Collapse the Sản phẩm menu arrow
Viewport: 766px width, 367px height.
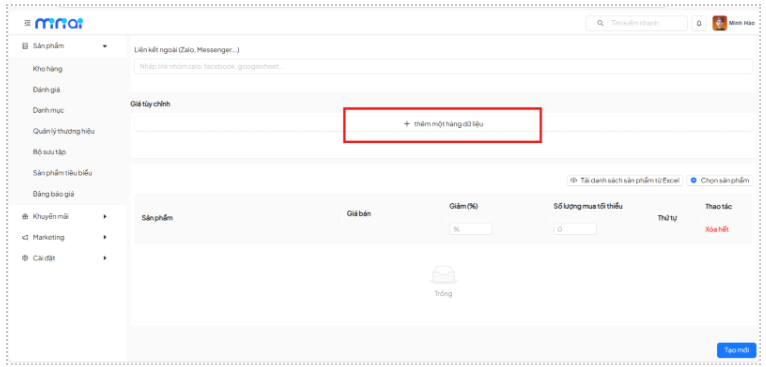(x=105, y=46)
